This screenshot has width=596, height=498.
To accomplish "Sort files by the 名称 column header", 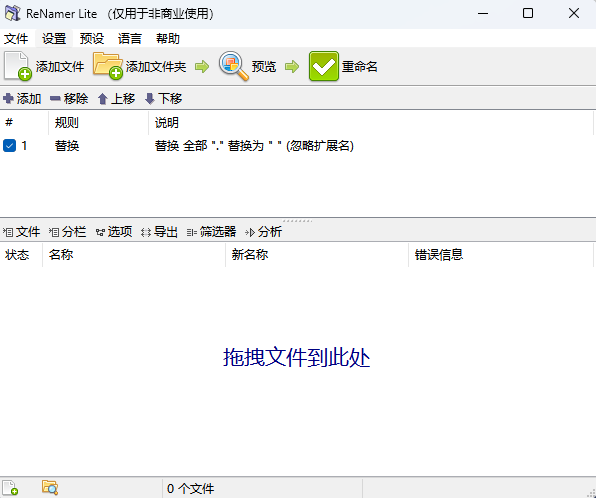I will (134, 255).
